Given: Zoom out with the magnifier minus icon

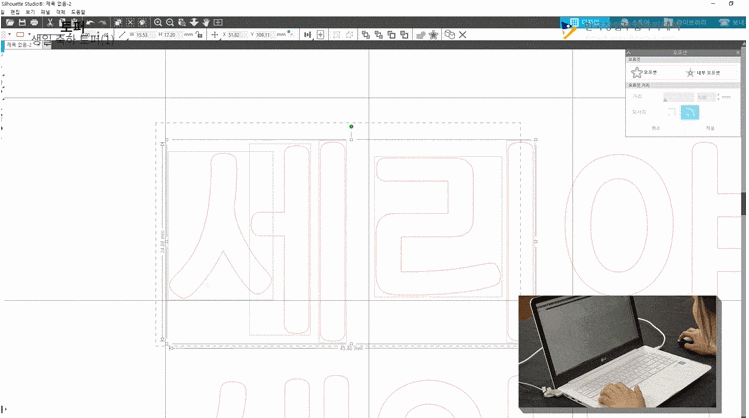Looking at the screenshot, I should [170, 22].
